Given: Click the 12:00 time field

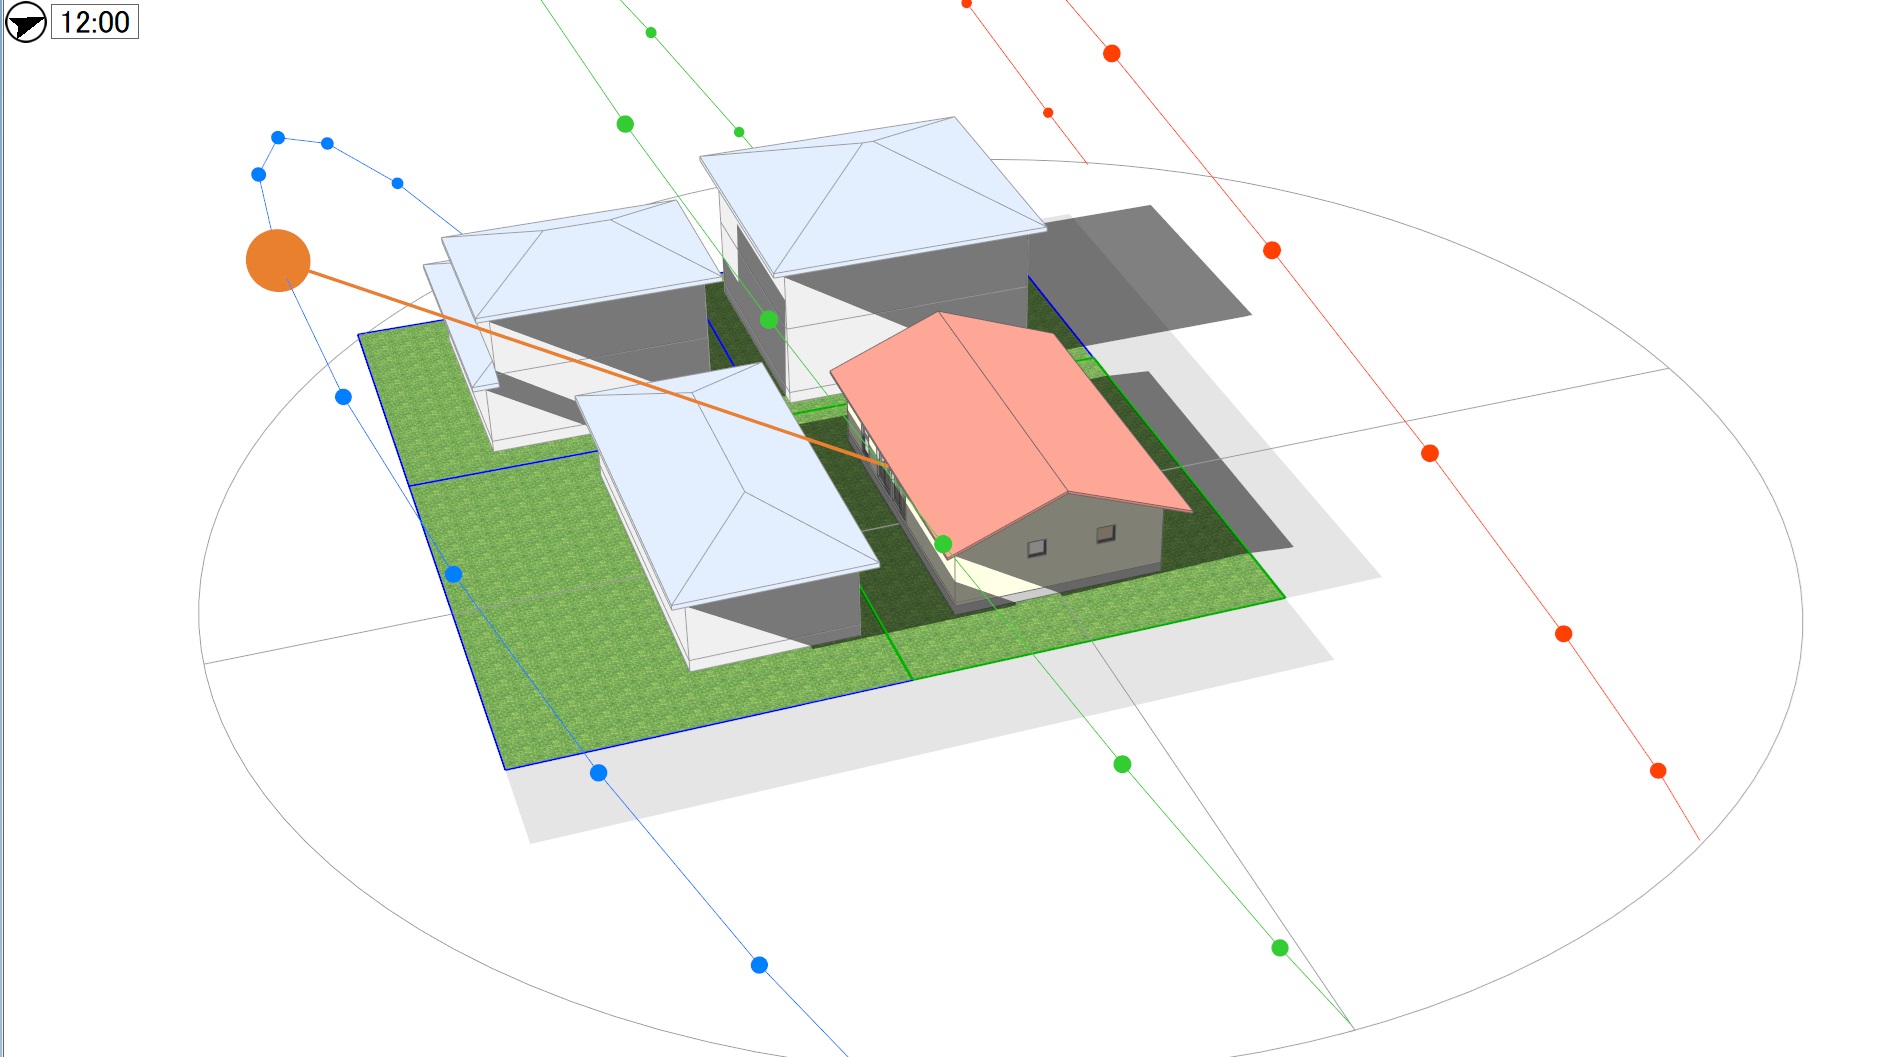Looking at the screenshot, I should click(x=95, y=22).
